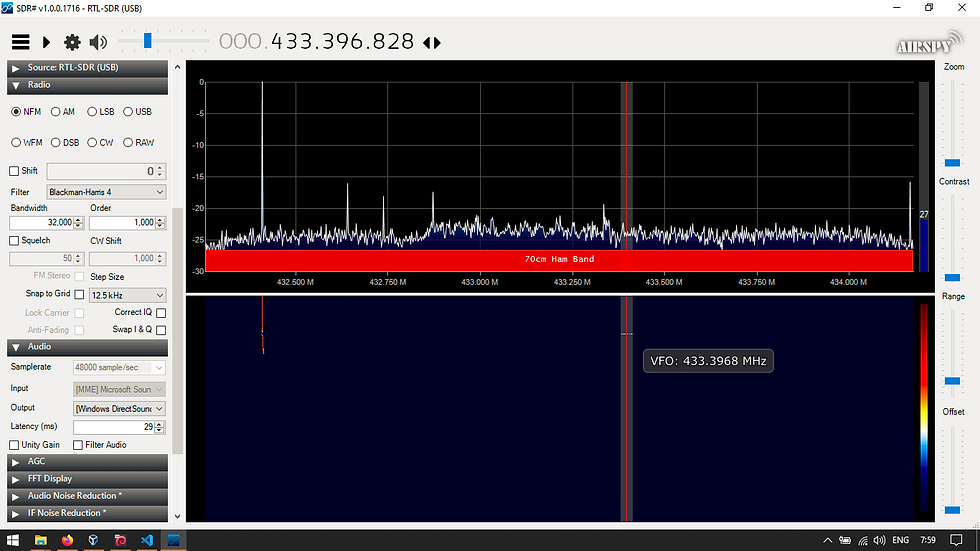Open the Output Windows DirectSound dropdown
The height and width of the screenshot is (551, 980).
119,409
